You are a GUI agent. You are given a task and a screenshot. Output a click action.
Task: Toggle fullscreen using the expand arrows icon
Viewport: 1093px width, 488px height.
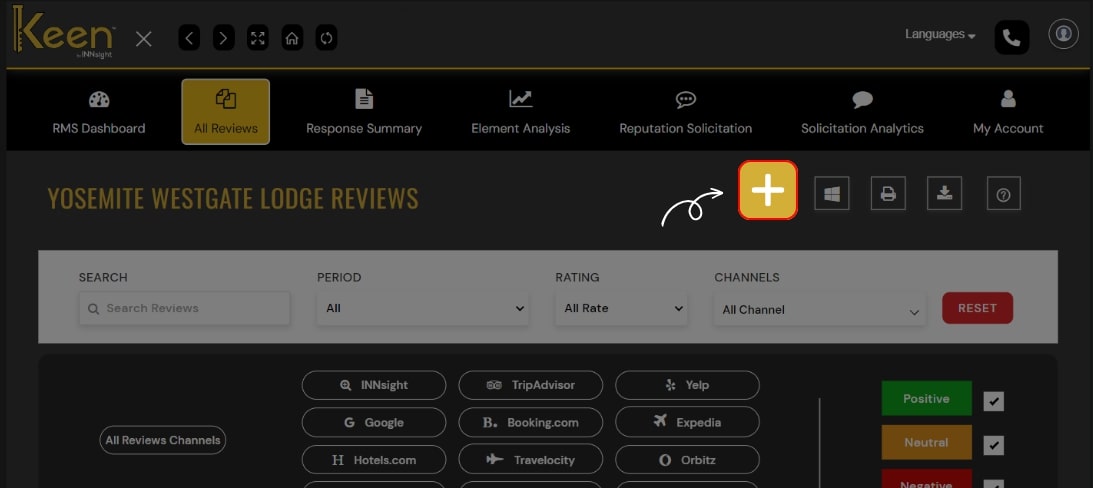[258, 38]
